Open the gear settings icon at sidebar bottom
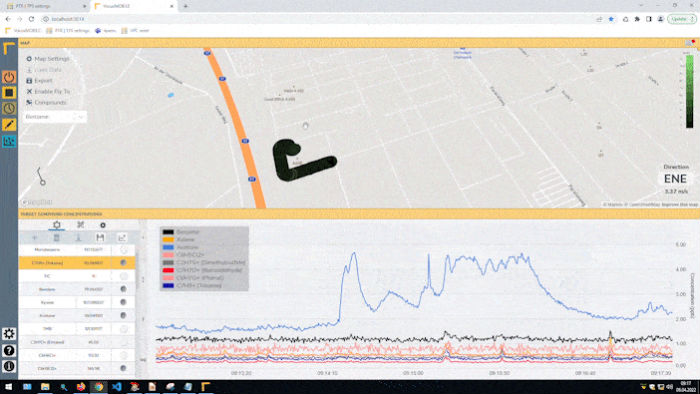 9,333
